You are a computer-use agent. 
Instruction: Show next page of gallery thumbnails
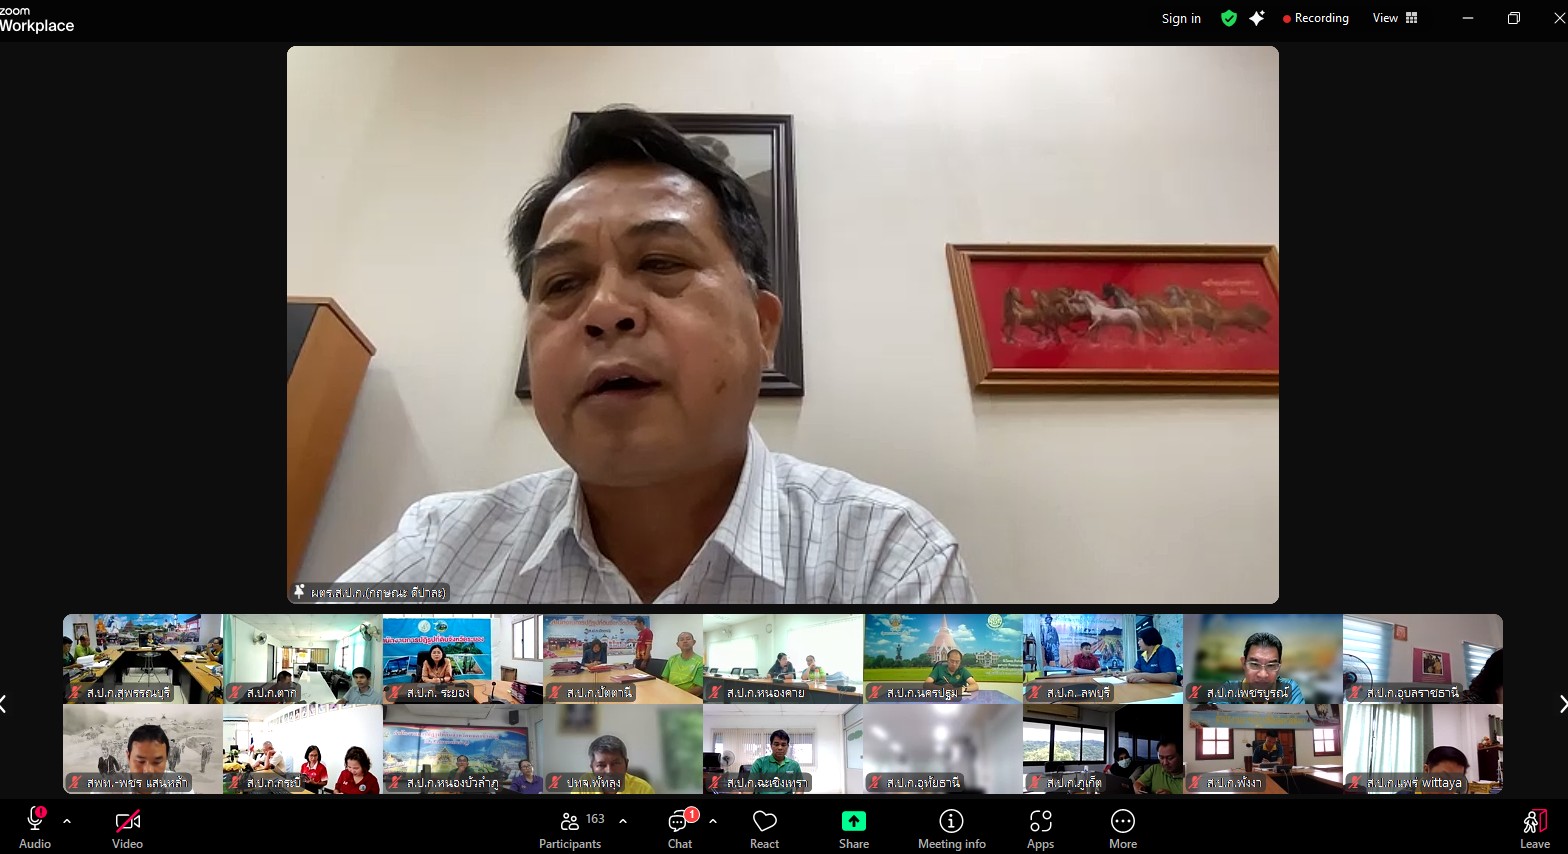click(x=1563, y=704)
